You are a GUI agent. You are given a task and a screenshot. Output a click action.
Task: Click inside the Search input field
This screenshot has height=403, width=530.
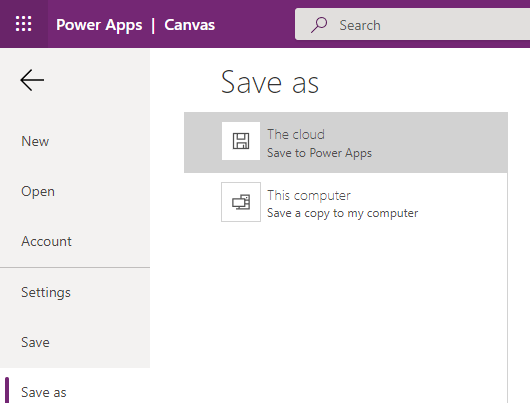[412, 25]
